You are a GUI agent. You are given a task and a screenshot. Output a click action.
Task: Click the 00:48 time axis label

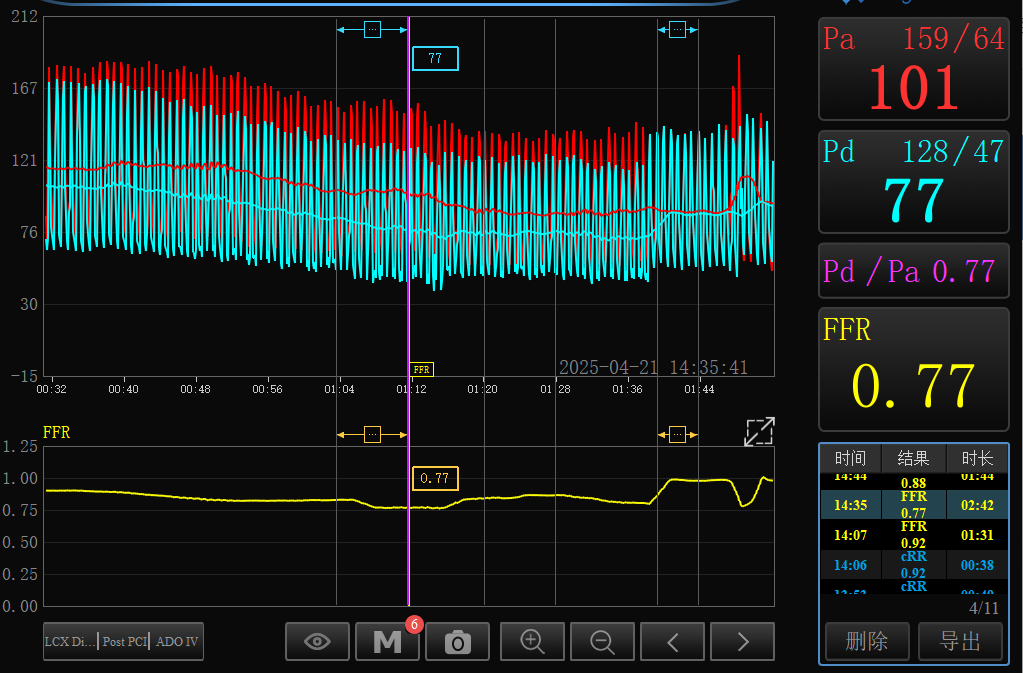click(x=196, y=389)
